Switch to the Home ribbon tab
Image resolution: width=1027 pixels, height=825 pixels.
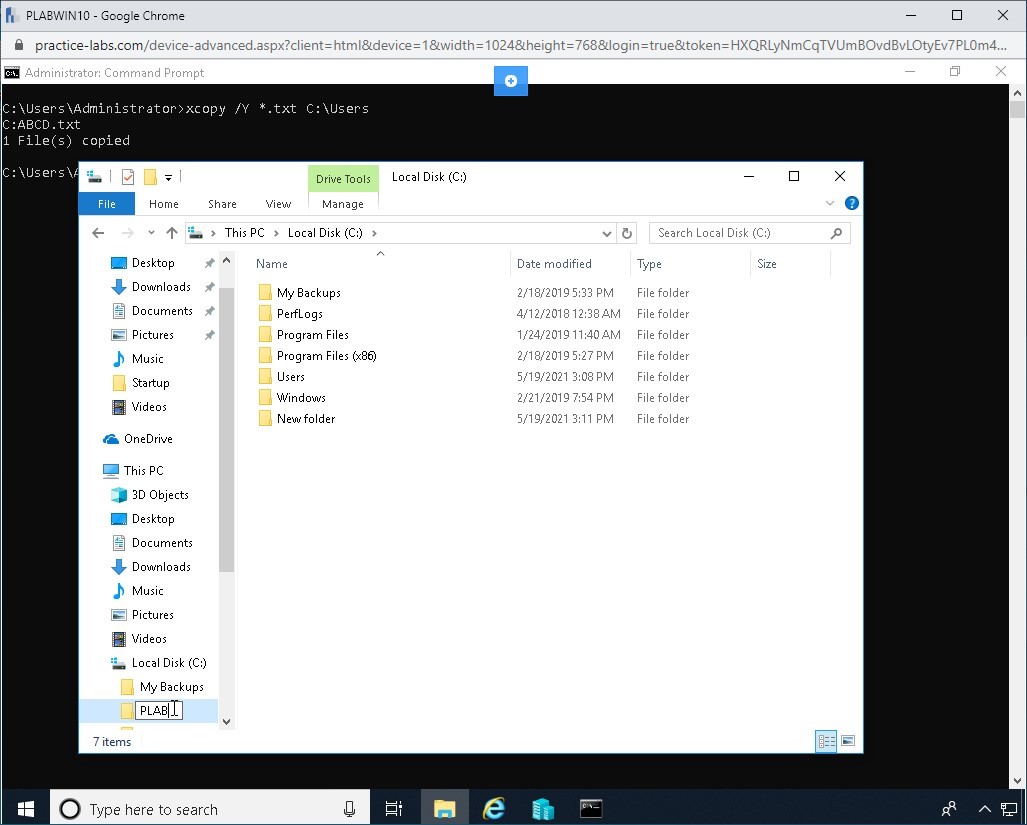(164, 204)
